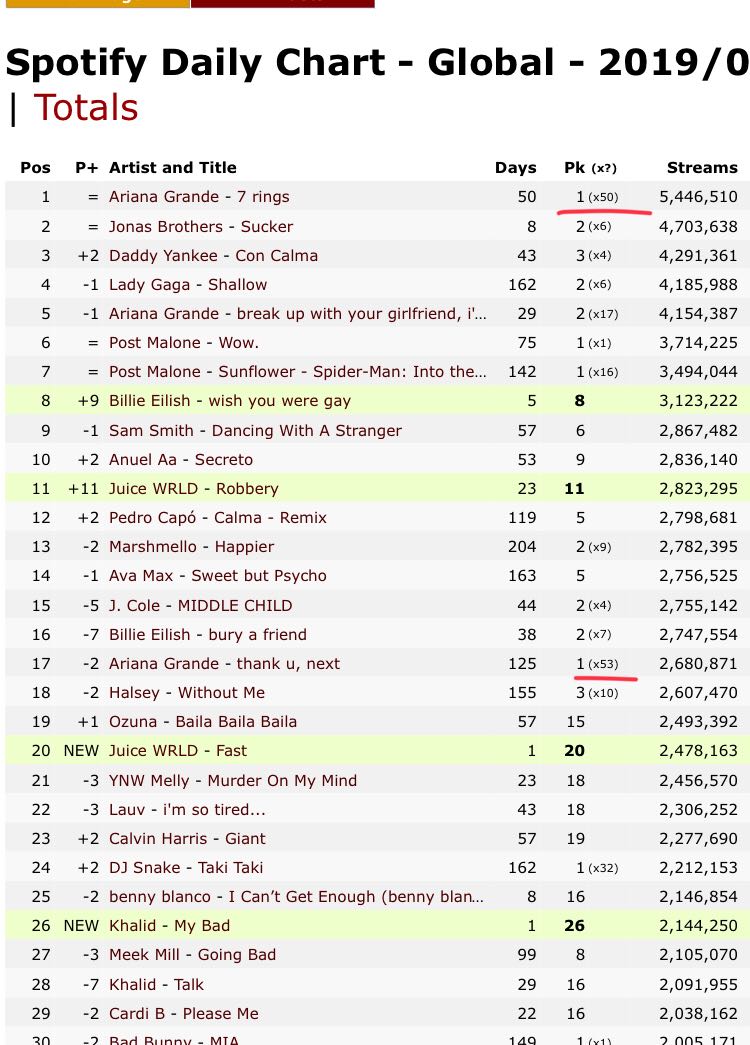Image resolution: width=750 pixels, height=1045 pixels.
Task: Open Juice WRLD - Robbery link
Action: [194, 489]
